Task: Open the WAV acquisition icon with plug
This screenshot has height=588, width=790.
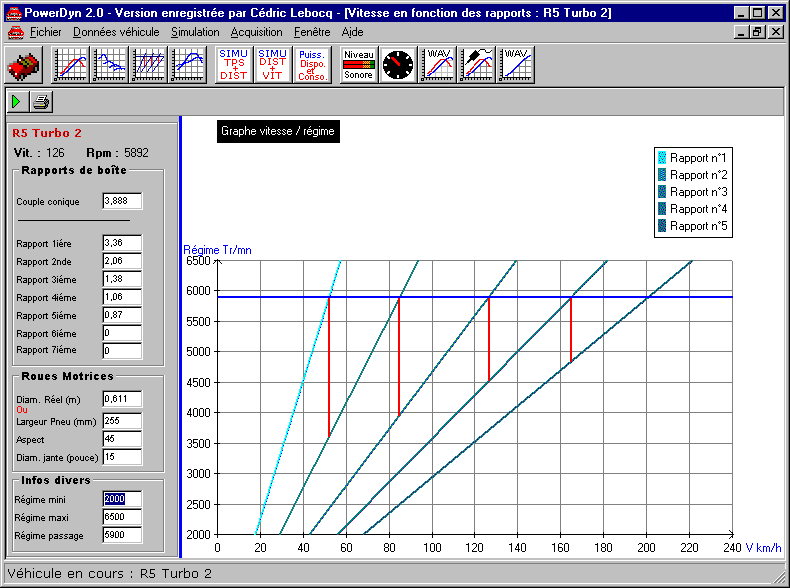Action: click(476, 66)
